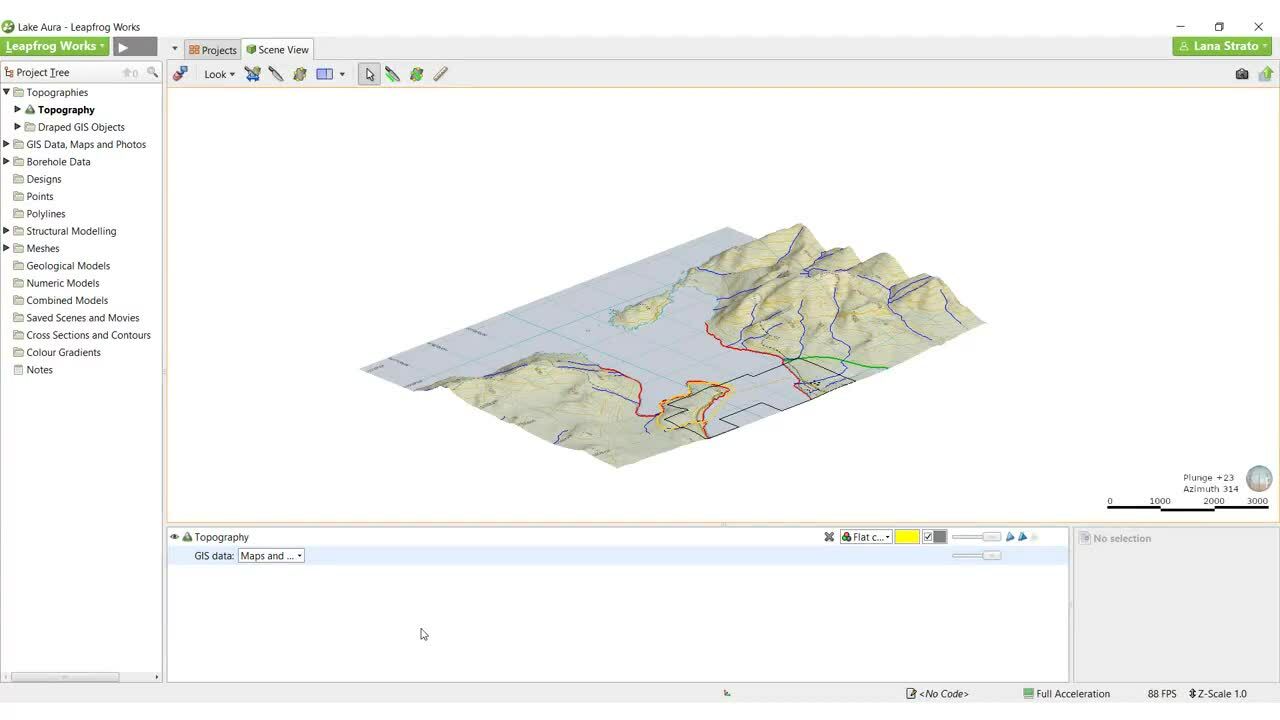Click the green upload arrow icon
The width and height of the screenshot is (1280, 720).
1266,74
